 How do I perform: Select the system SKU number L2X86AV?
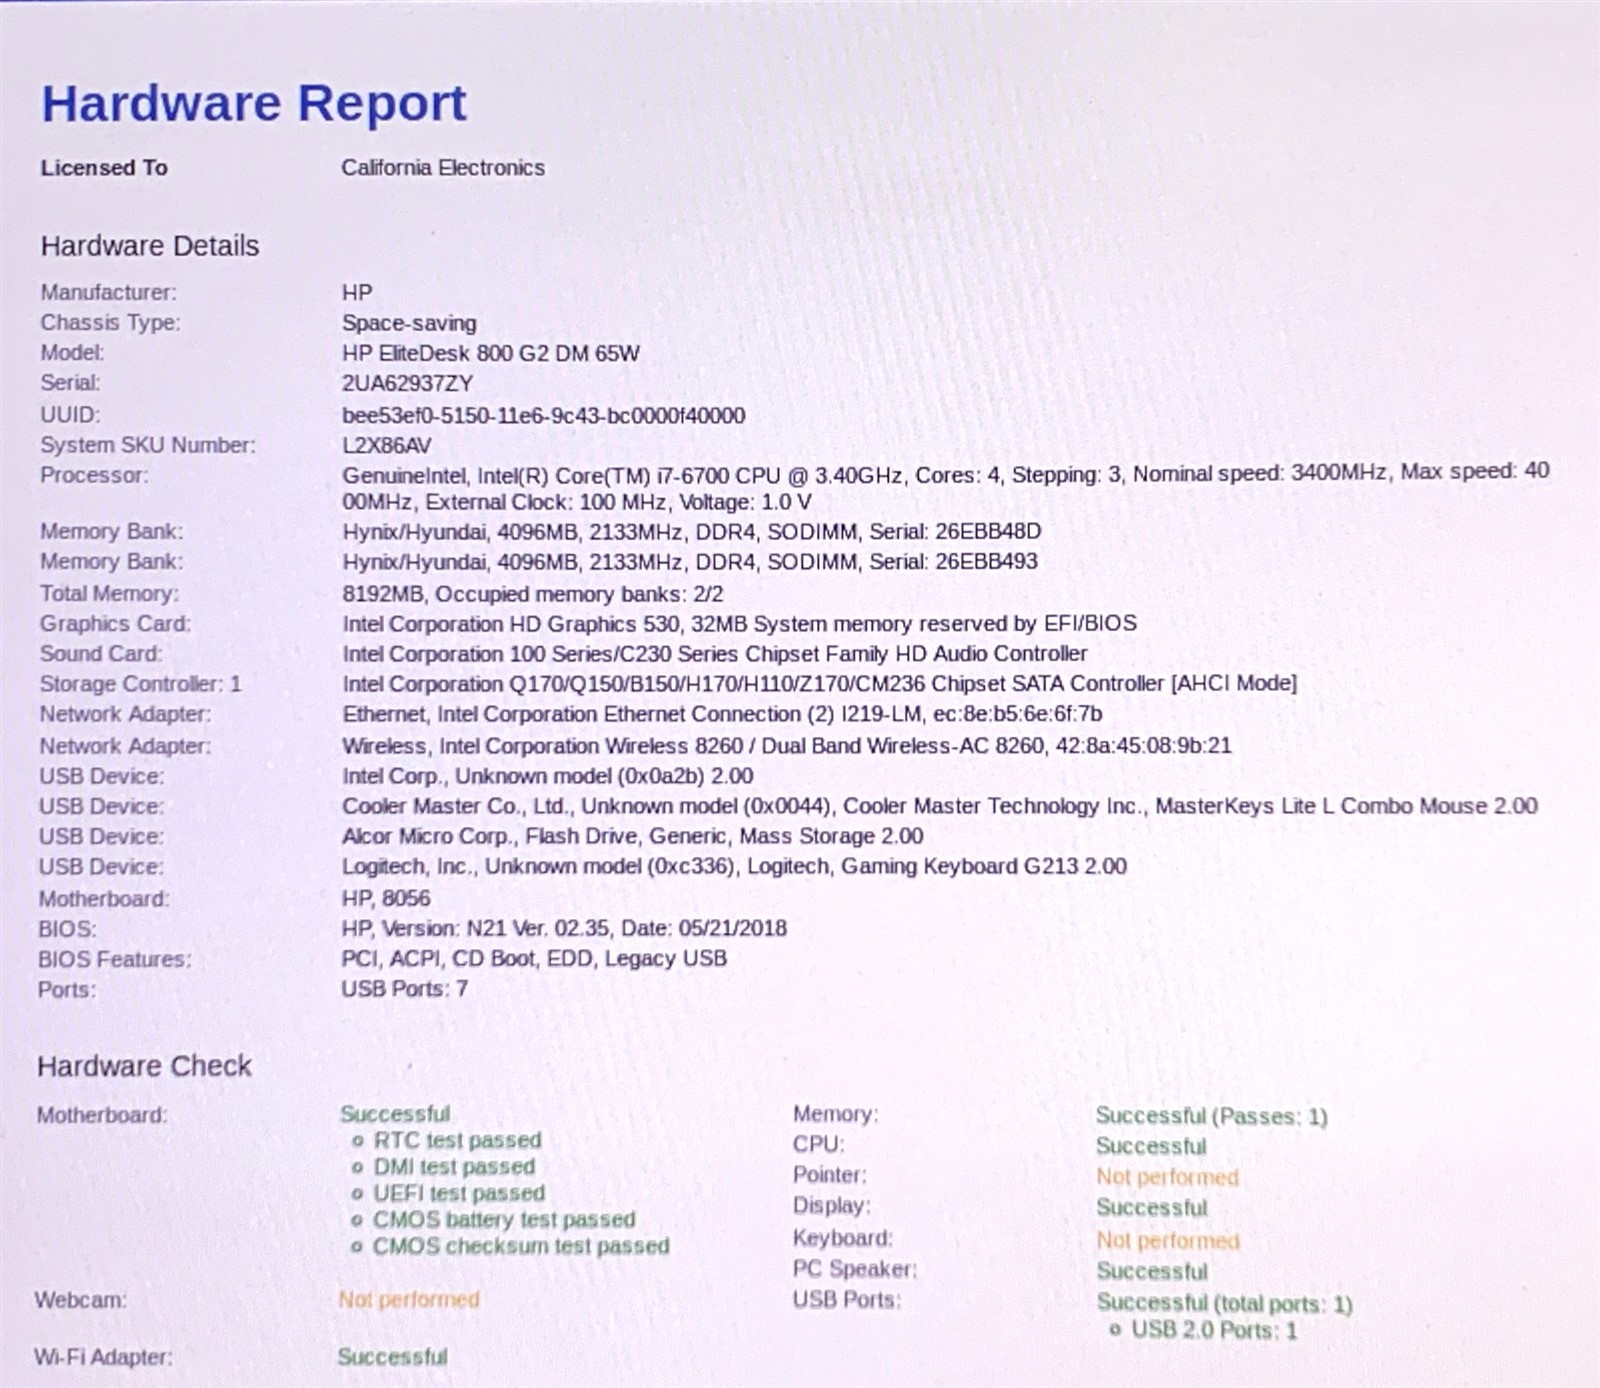[387, 445]
